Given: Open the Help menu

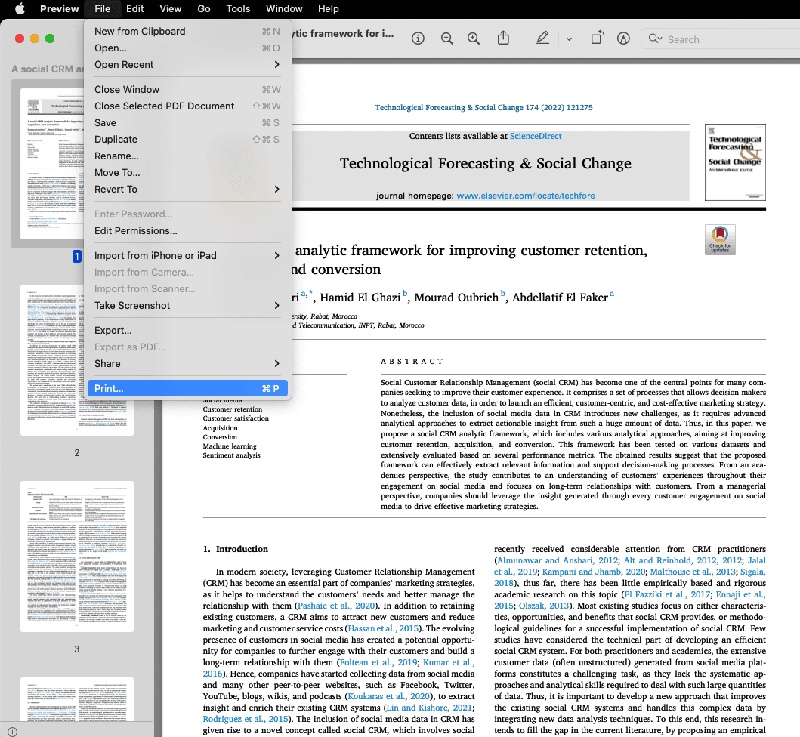Looking at the screenshot, I should click(328, 9).
